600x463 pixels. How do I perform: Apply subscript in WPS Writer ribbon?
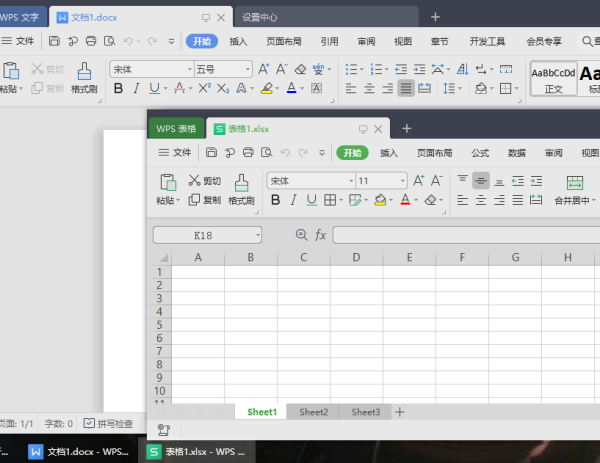click(x=223, y=88)
